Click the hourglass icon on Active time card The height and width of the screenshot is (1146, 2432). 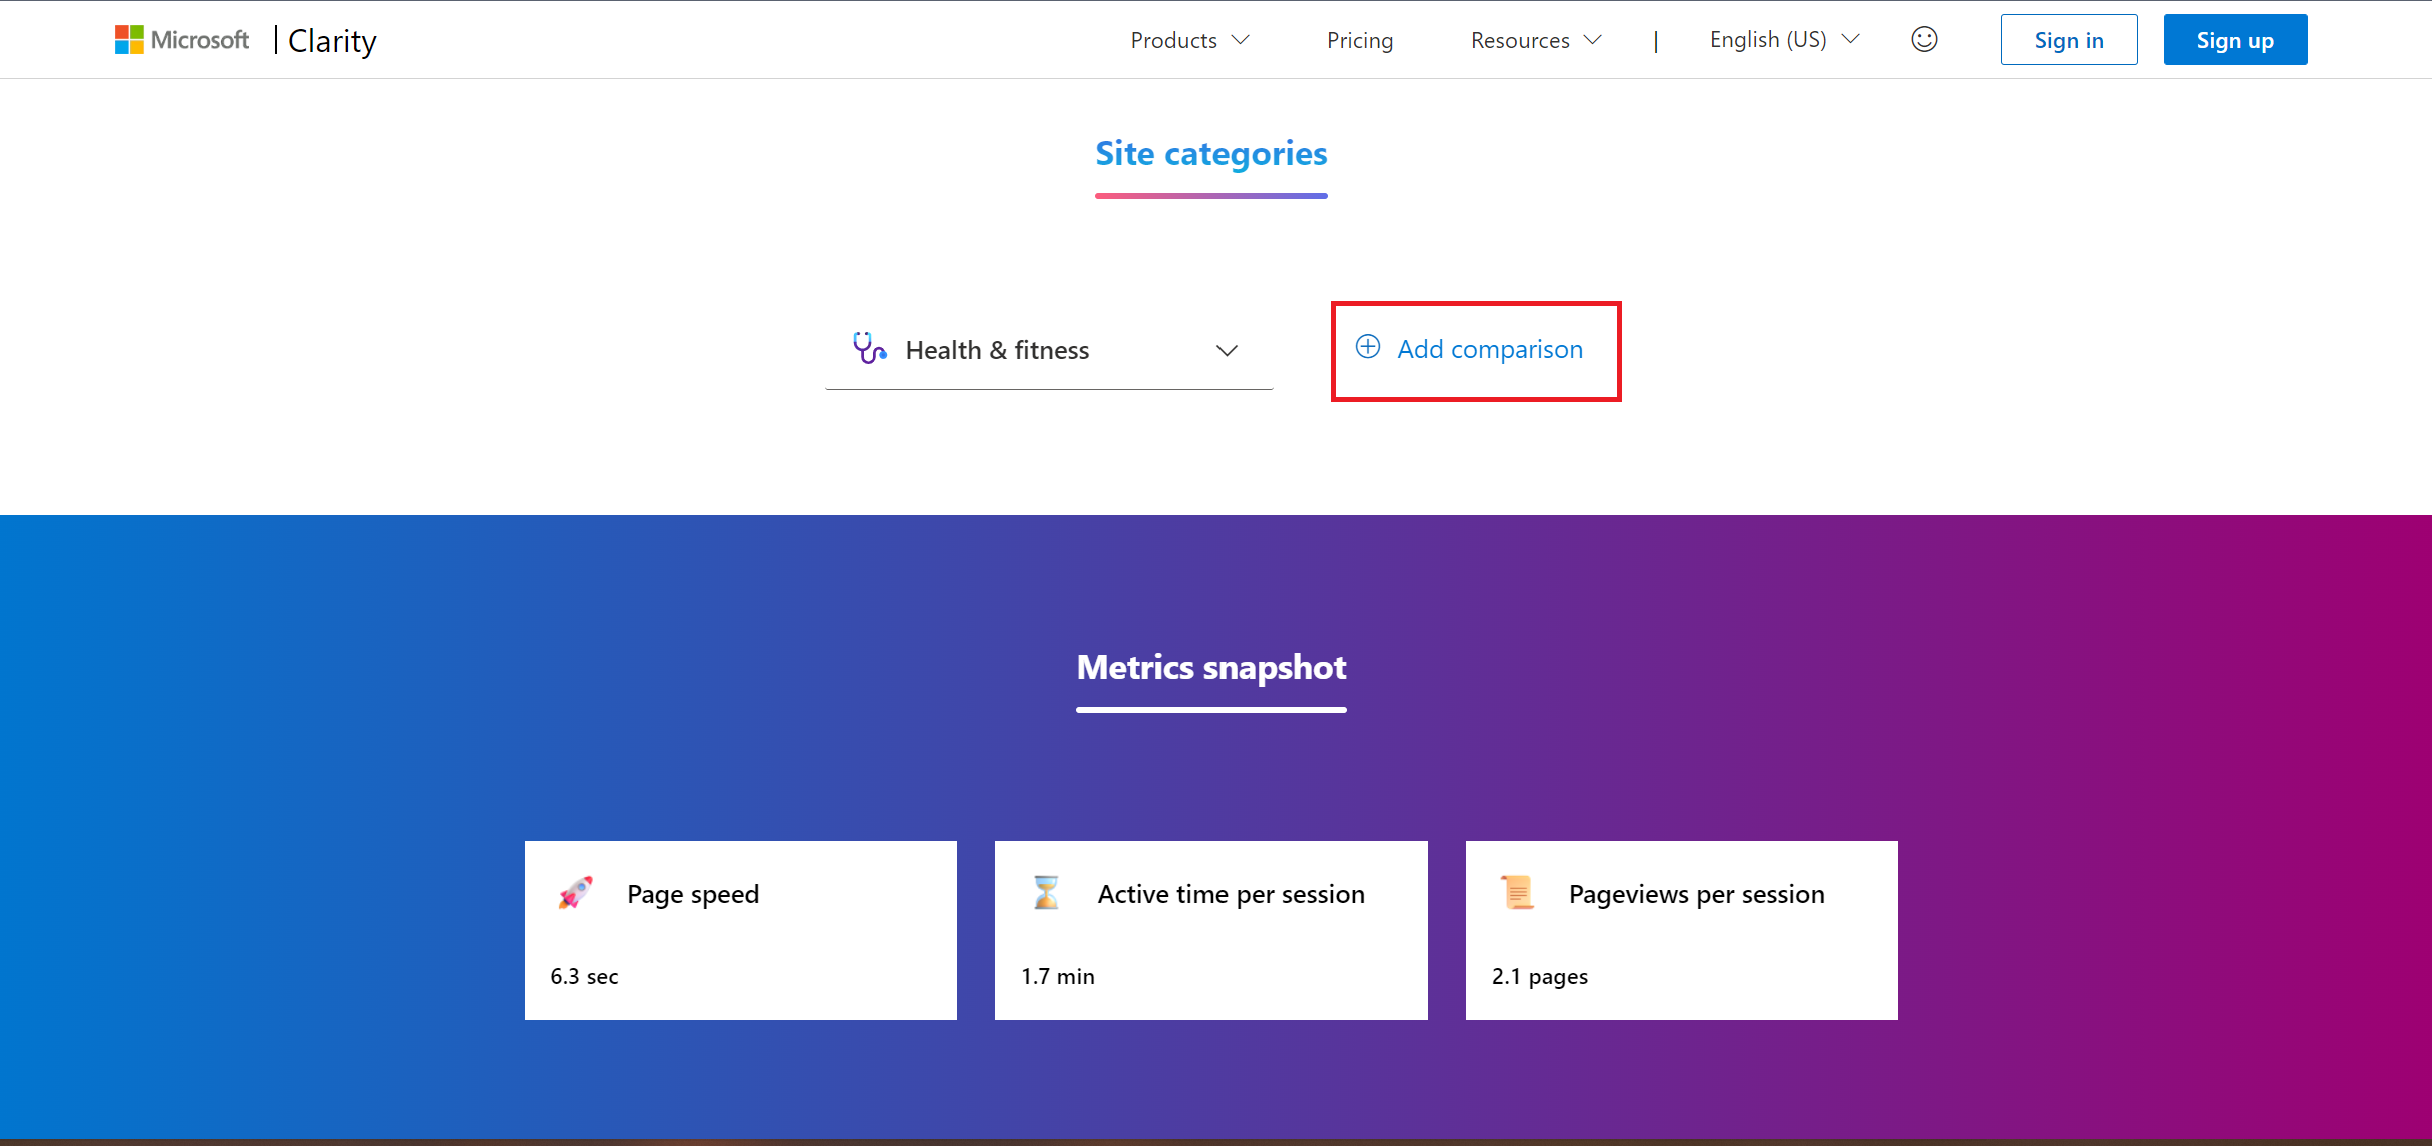(x=1046, y=891)
